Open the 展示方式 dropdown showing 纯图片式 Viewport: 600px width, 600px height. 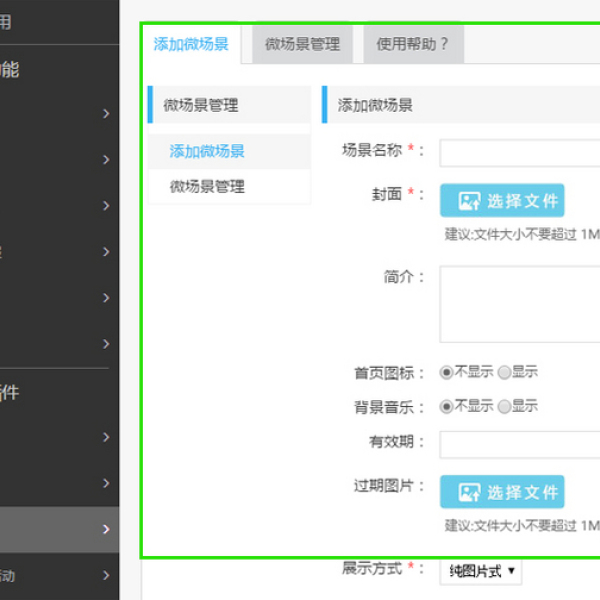coord(480,571)
